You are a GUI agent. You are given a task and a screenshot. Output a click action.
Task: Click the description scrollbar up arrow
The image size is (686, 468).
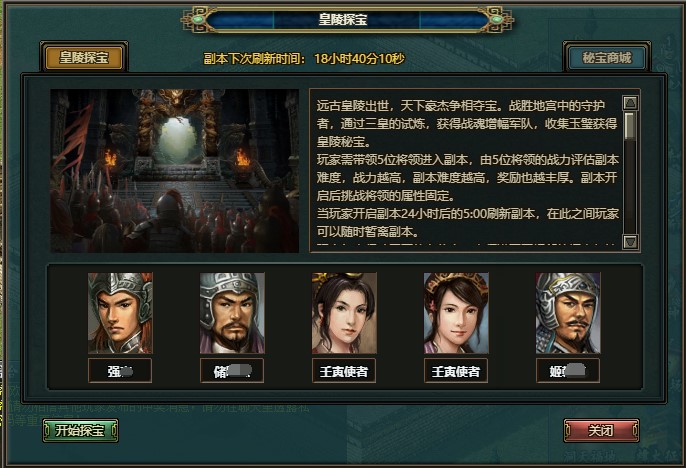[630, 103]
